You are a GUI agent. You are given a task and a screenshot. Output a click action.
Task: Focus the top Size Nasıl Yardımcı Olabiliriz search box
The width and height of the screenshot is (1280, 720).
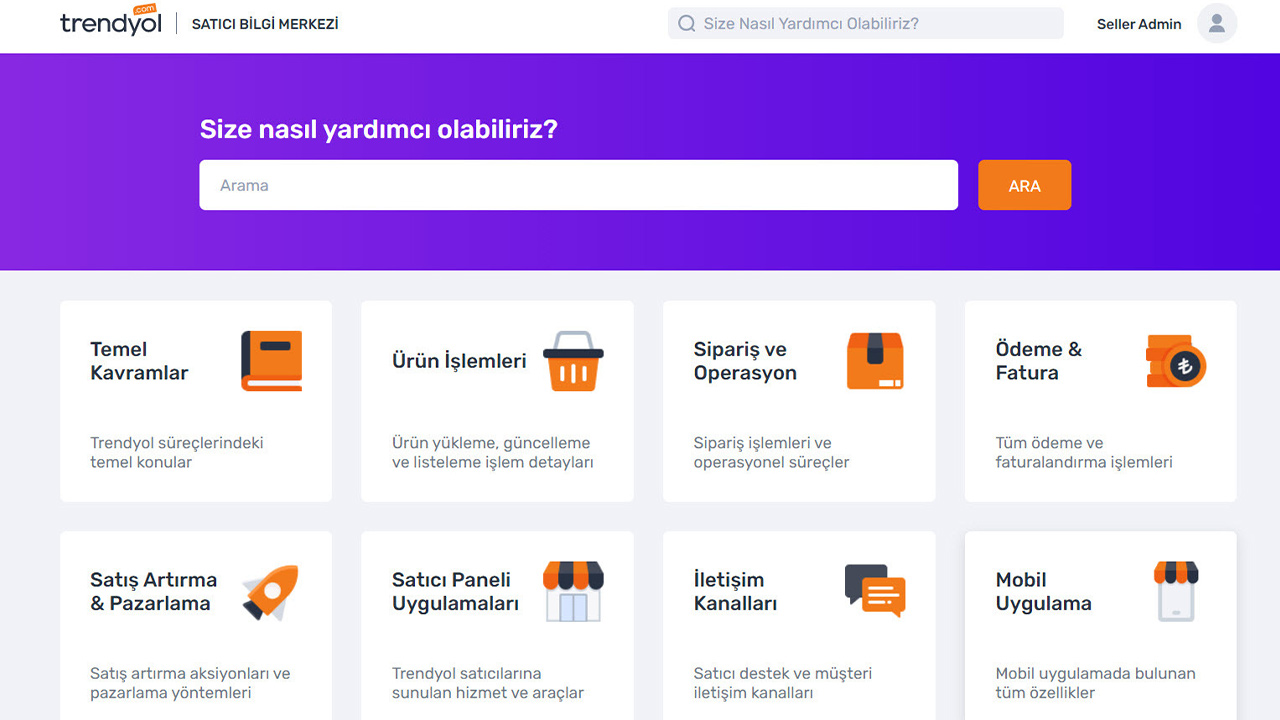click(x=866, y=24)
